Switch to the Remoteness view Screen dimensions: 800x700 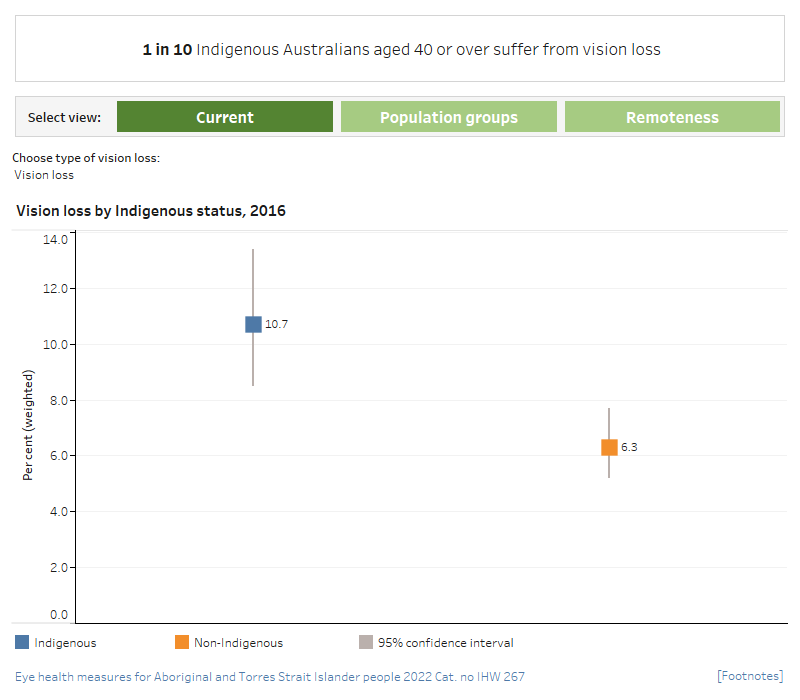[x=672, y=116]
